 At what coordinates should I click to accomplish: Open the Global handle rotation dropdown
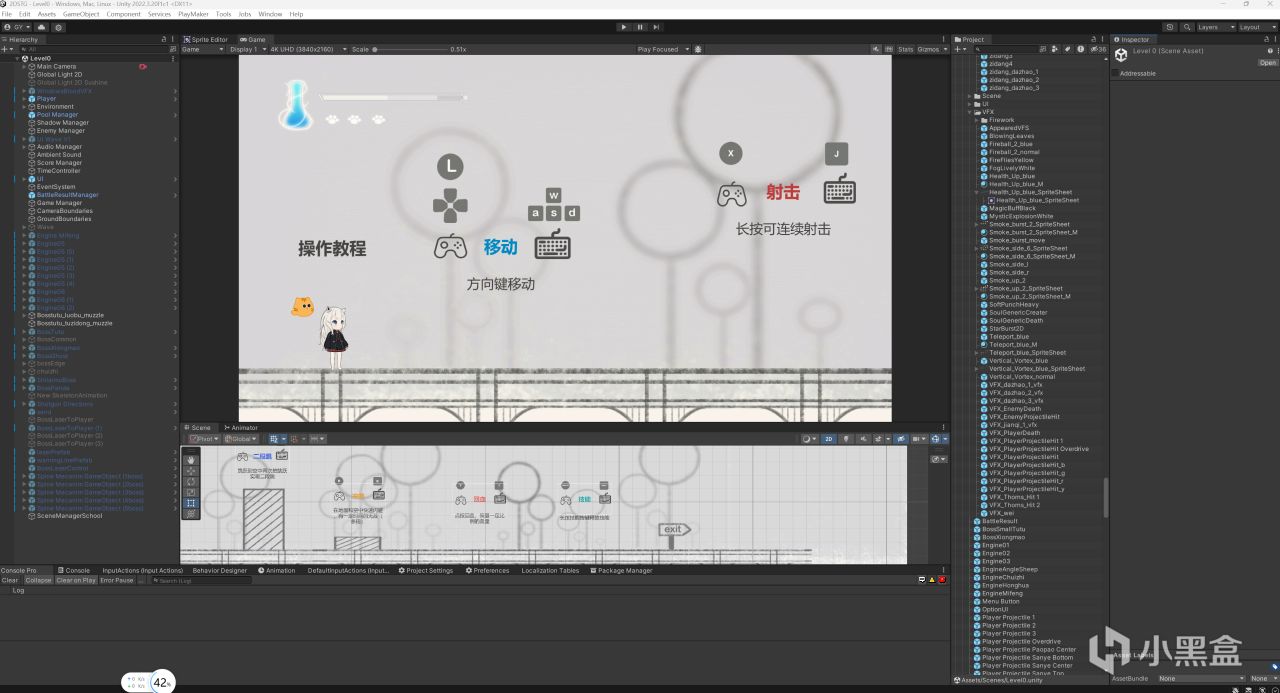[x=241, y=439]
